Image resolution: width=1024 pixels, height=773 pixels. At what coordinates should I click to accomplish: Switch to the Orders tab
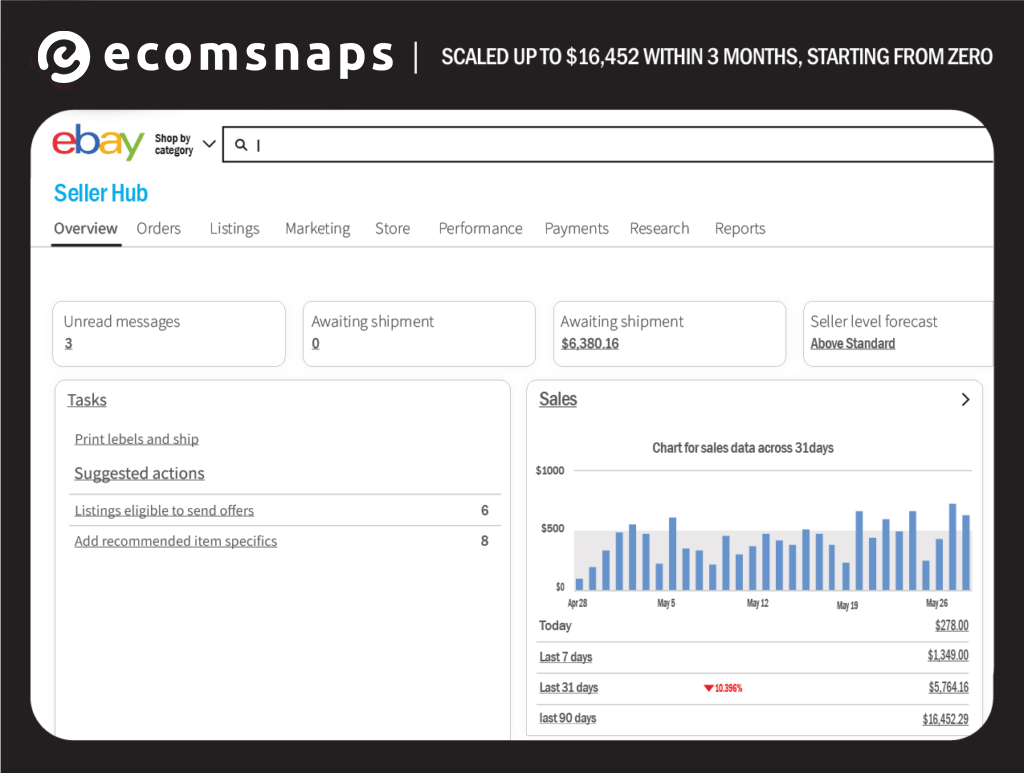[159, 229]
